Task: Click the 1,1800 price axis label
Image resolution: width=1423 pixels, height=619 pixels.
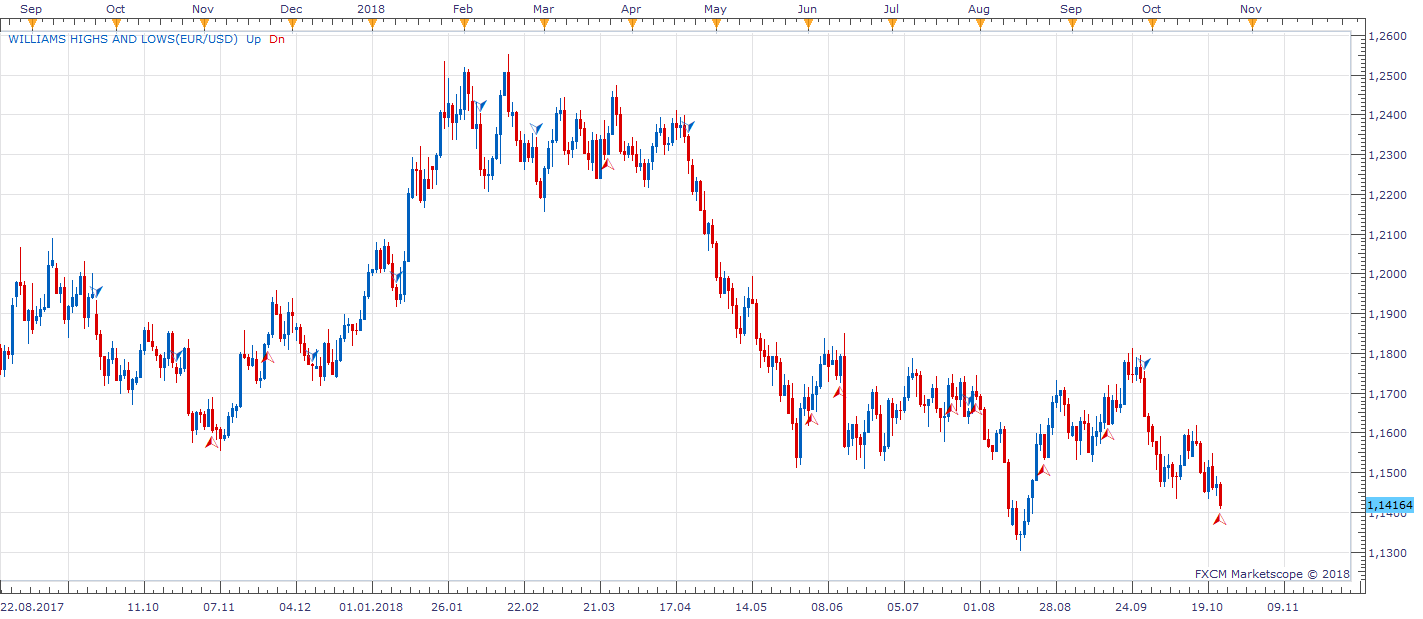Action: point(1385,354)
